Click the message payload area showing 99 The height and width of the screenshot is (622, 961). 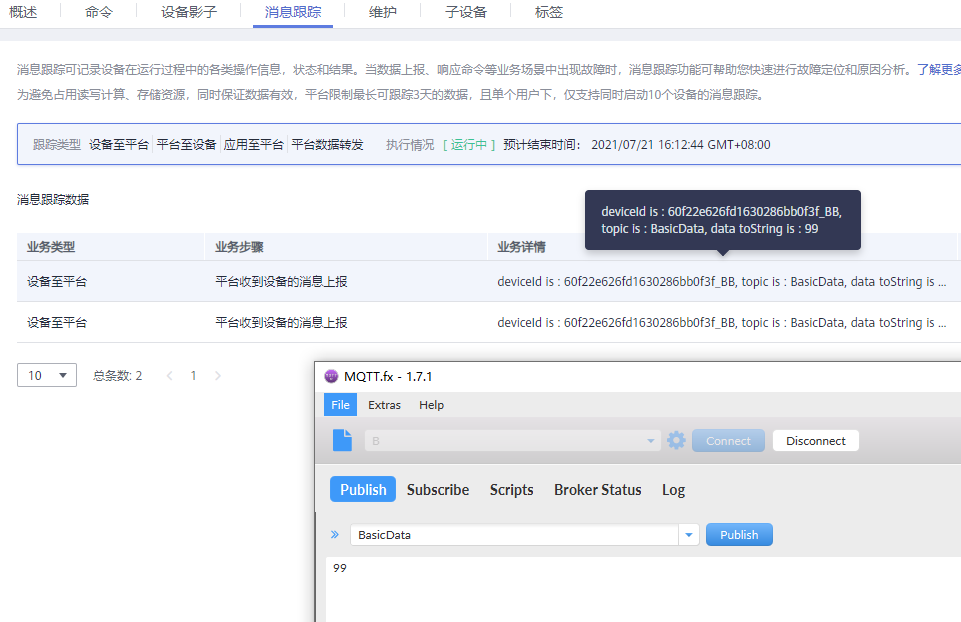point(644,589)
